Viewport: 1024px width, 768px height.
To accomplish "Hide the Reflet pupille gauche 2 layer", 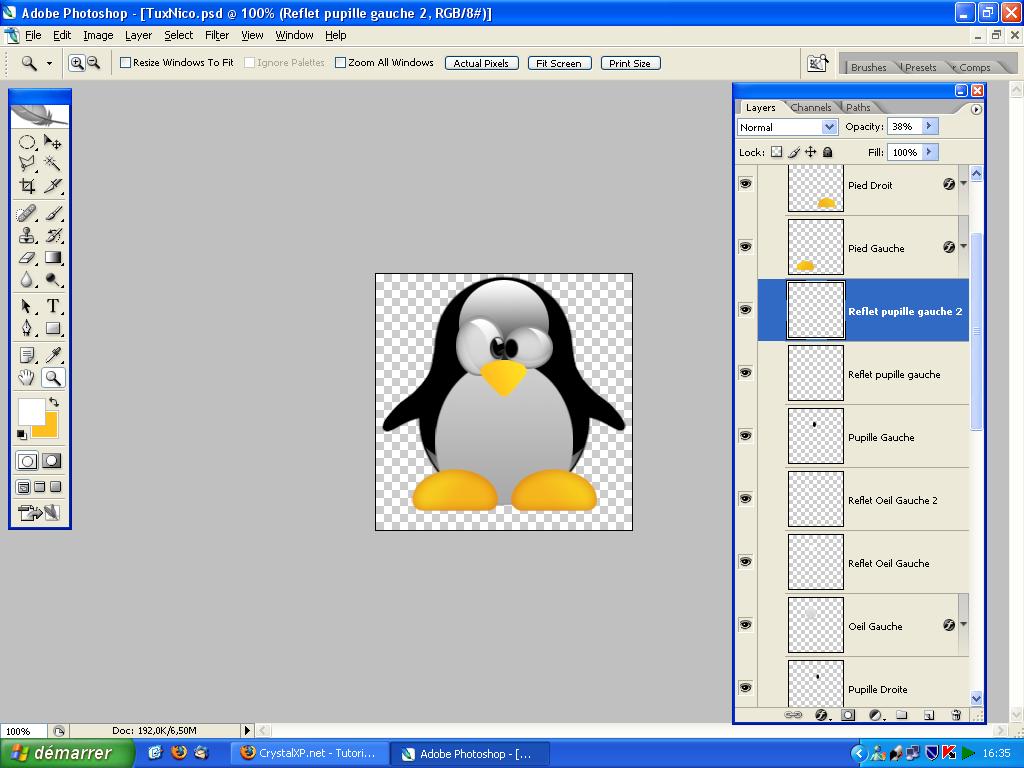I will 745,310.
